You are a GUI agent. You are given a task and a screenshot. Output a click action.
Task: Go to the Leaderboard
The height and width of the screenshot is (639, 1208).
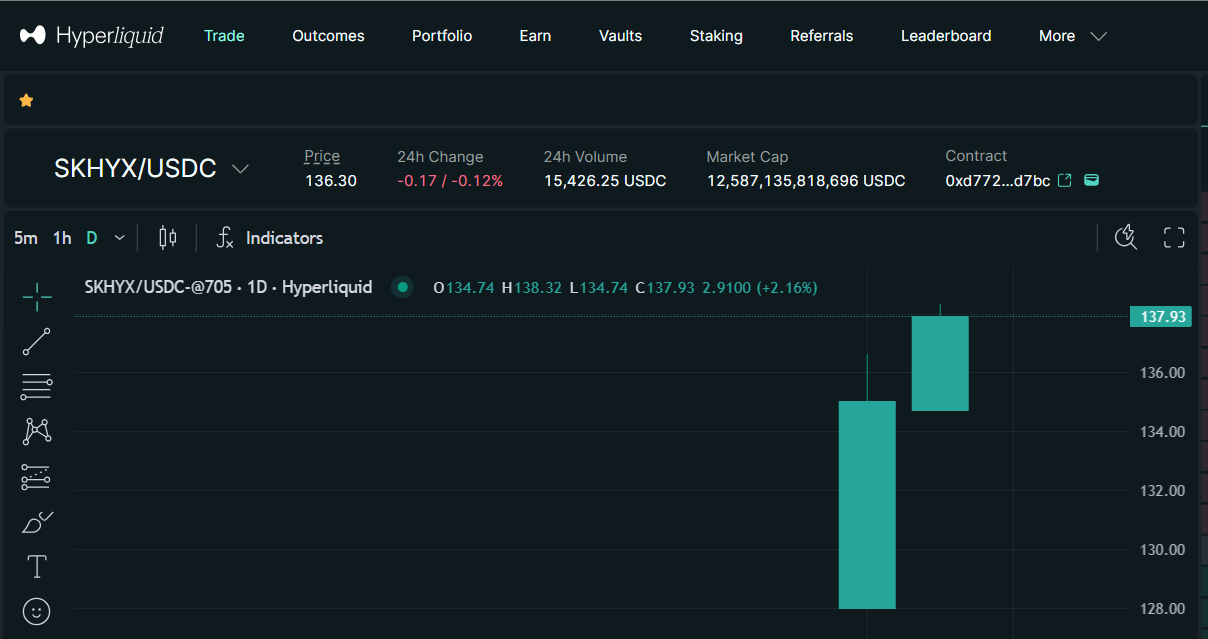coord(946,36)
